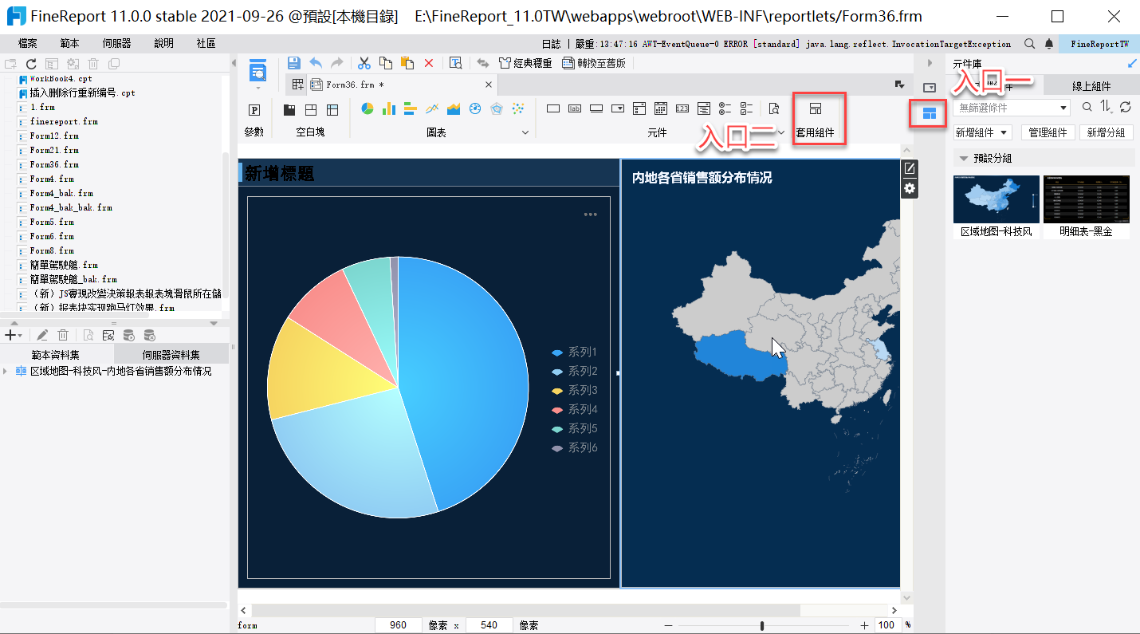Click the edit icon on the map component

910,169
